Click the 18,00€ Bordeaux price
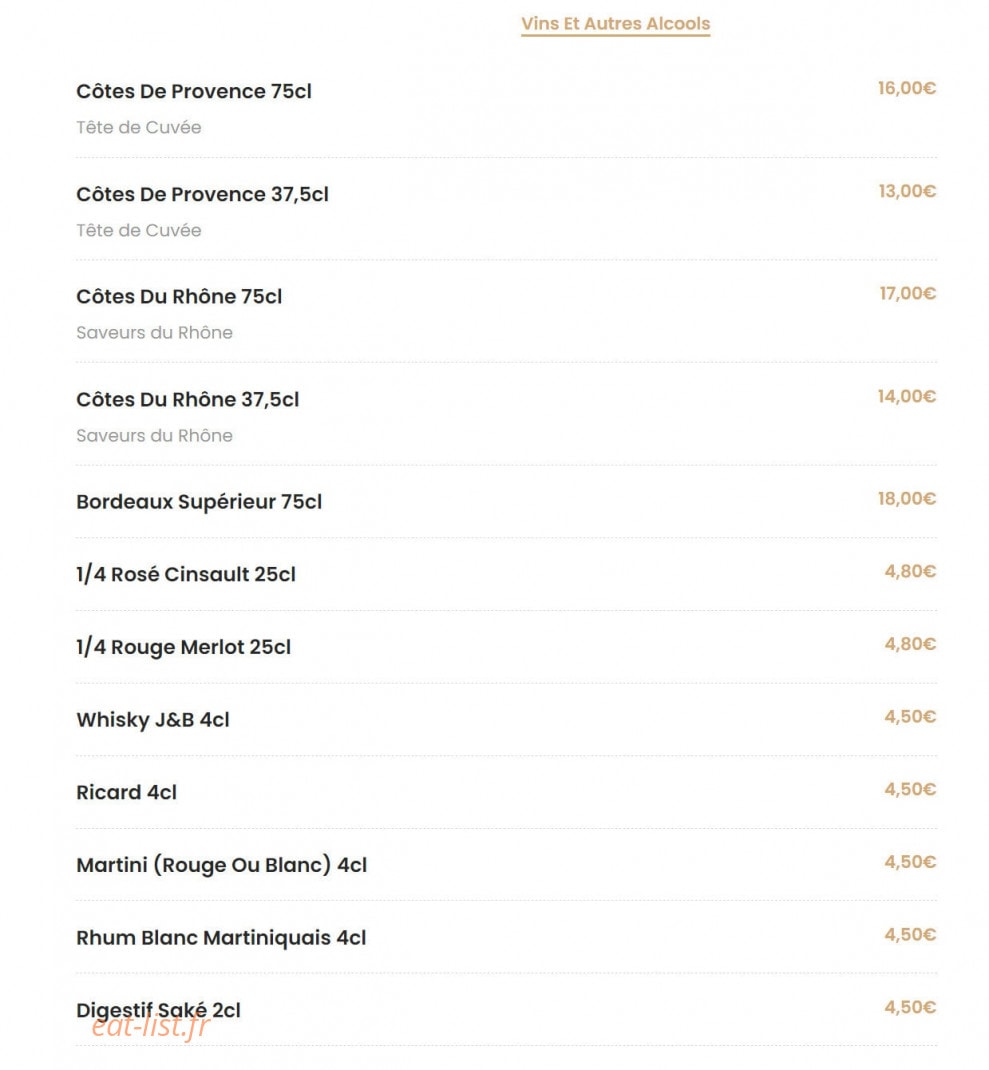Image resolution: width=989 pixels, height=1070 pixels. tap(906, 499)
